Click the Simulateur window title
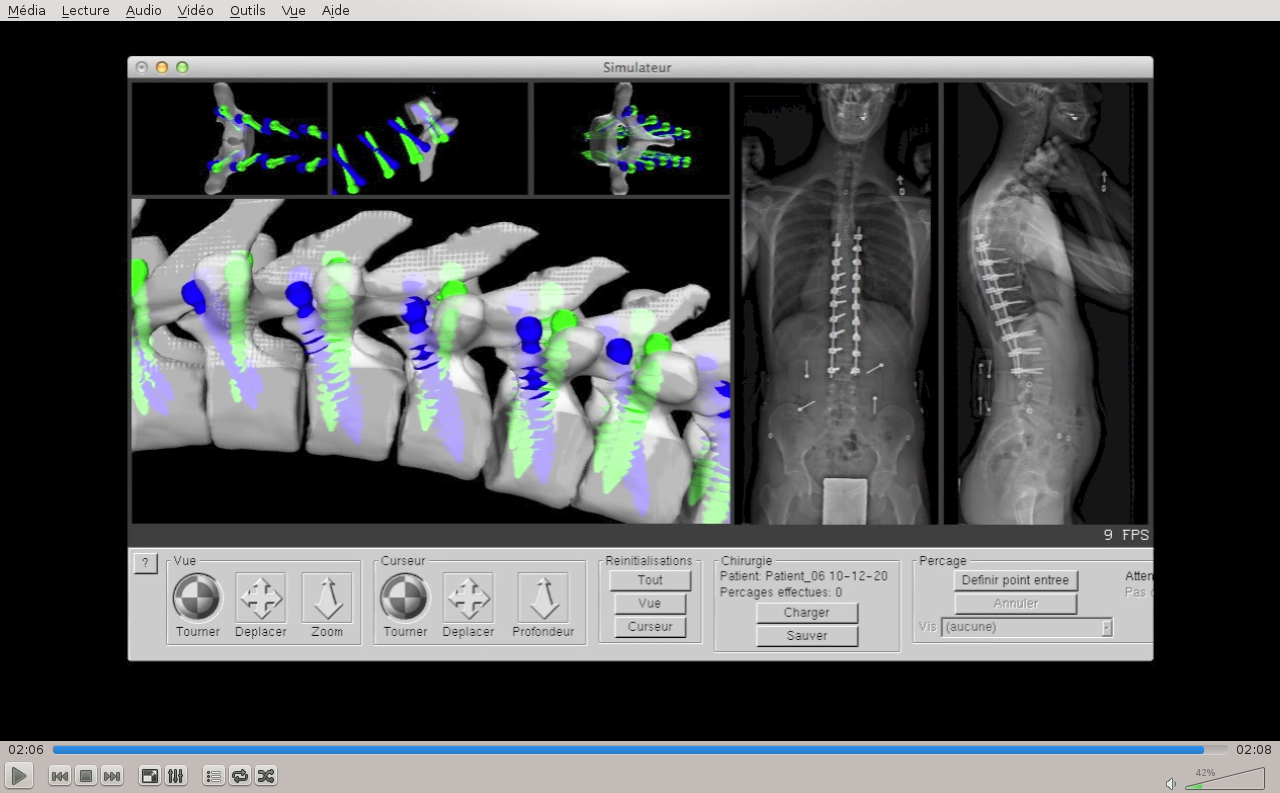 tap(637, 67)
